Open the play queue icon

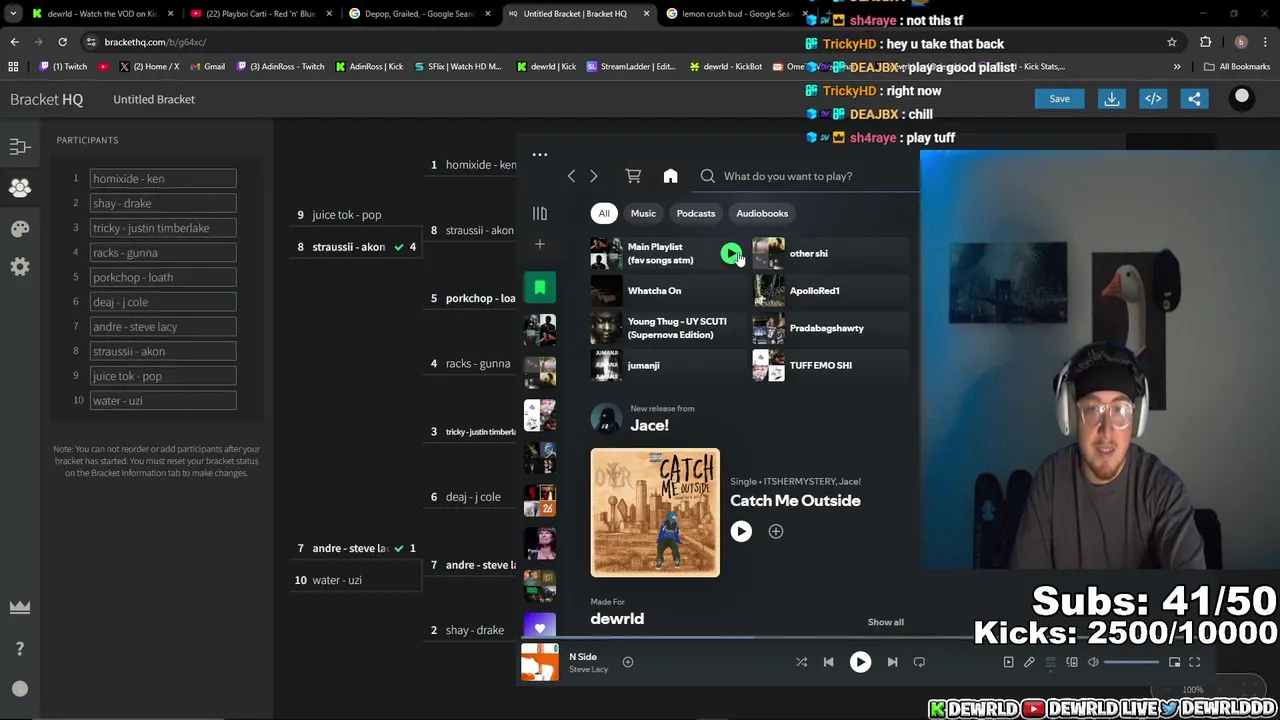coord(1050,662)
